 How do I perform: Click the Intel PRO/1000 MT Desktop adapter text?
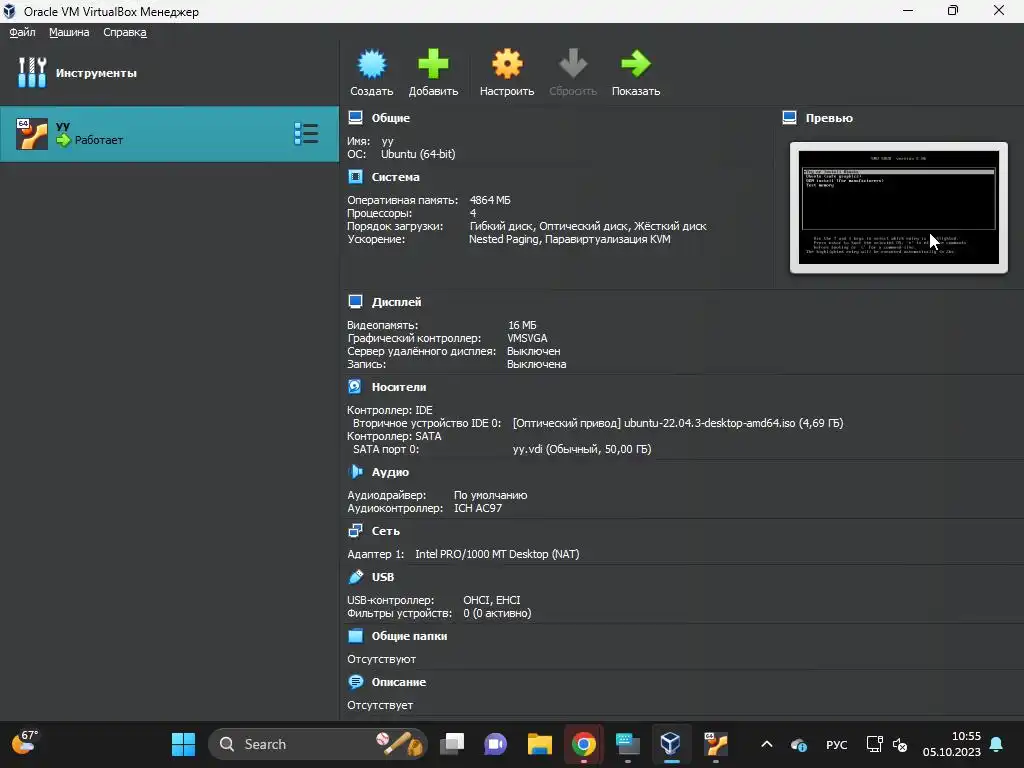pyautogui.click(x=497, y=554)
